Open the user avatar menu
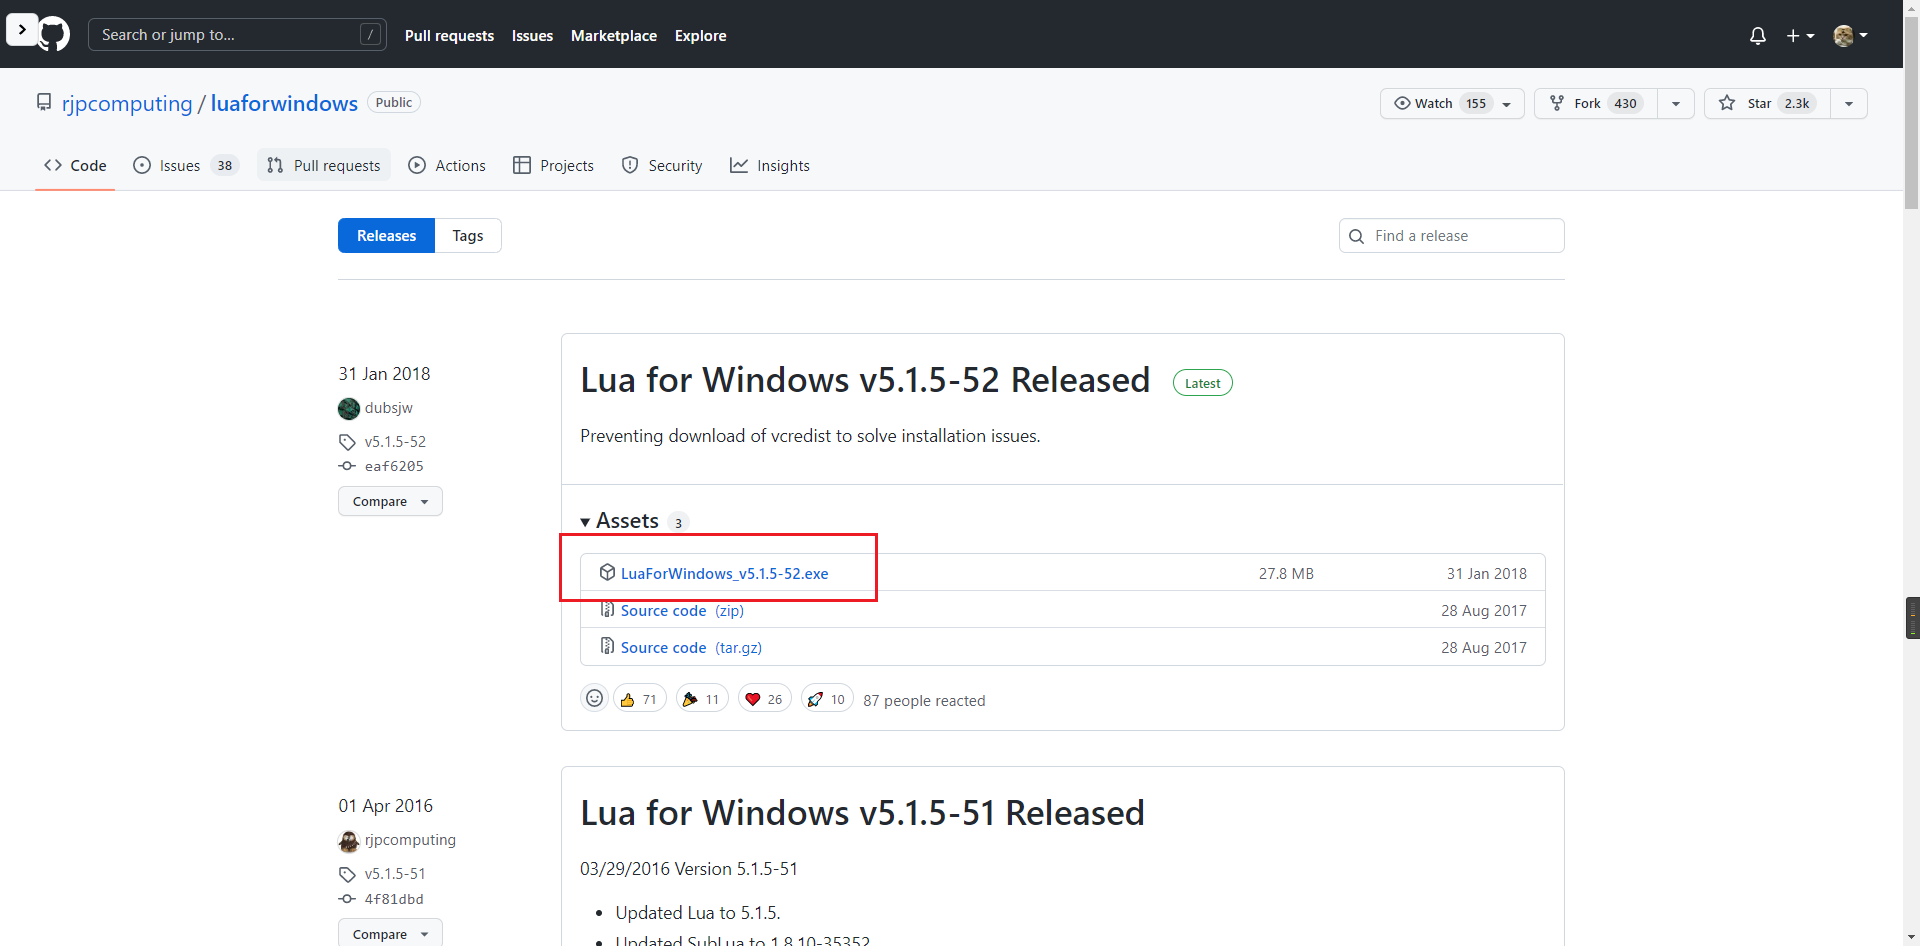 tap(1850, 36)
